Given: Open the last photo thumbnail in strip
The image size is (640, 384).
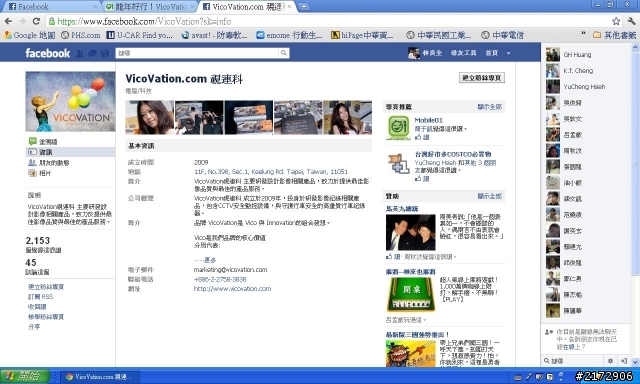Looking at the screenshot, I should (x=348, y=118).
